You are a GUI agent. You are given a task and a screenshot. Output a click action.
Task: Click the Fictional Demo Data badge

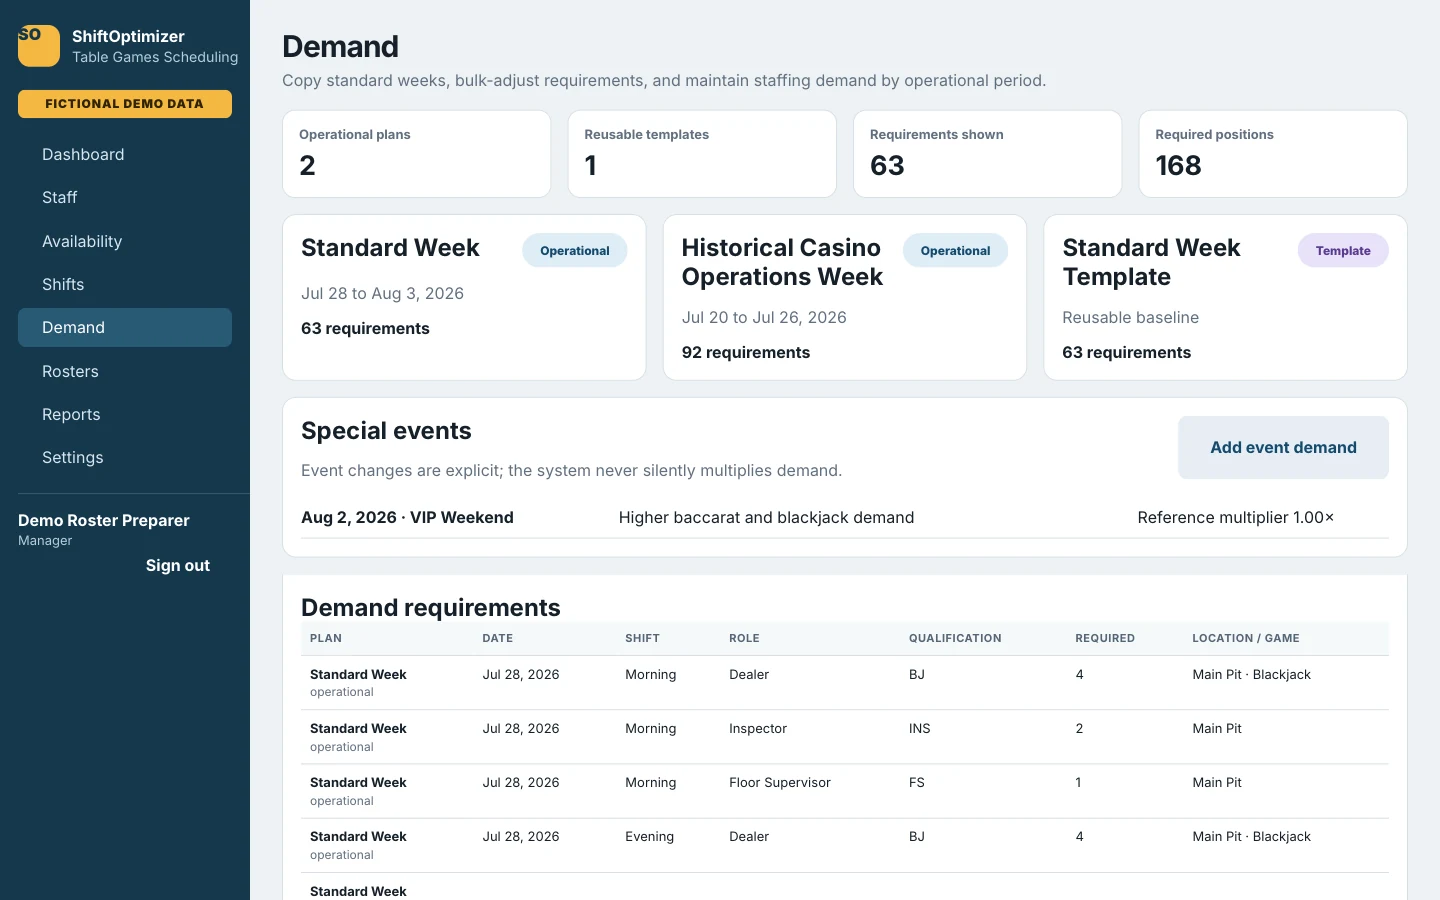pos(125,104)
